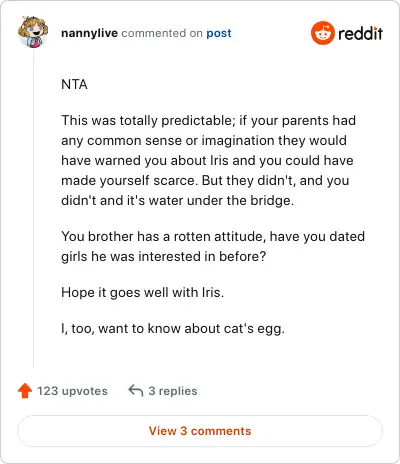
Task: Click the cat's egg sentence
Action: tap(173, 329)
